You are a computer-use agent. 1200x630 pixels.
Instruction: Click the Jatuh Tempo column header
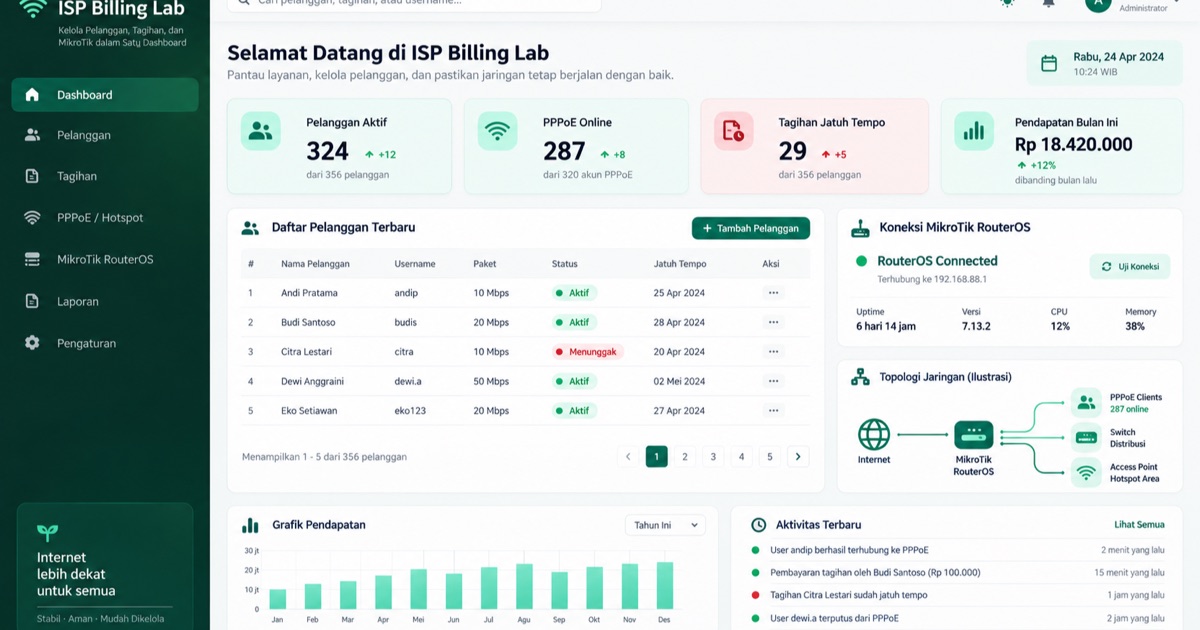pos(680,264)
